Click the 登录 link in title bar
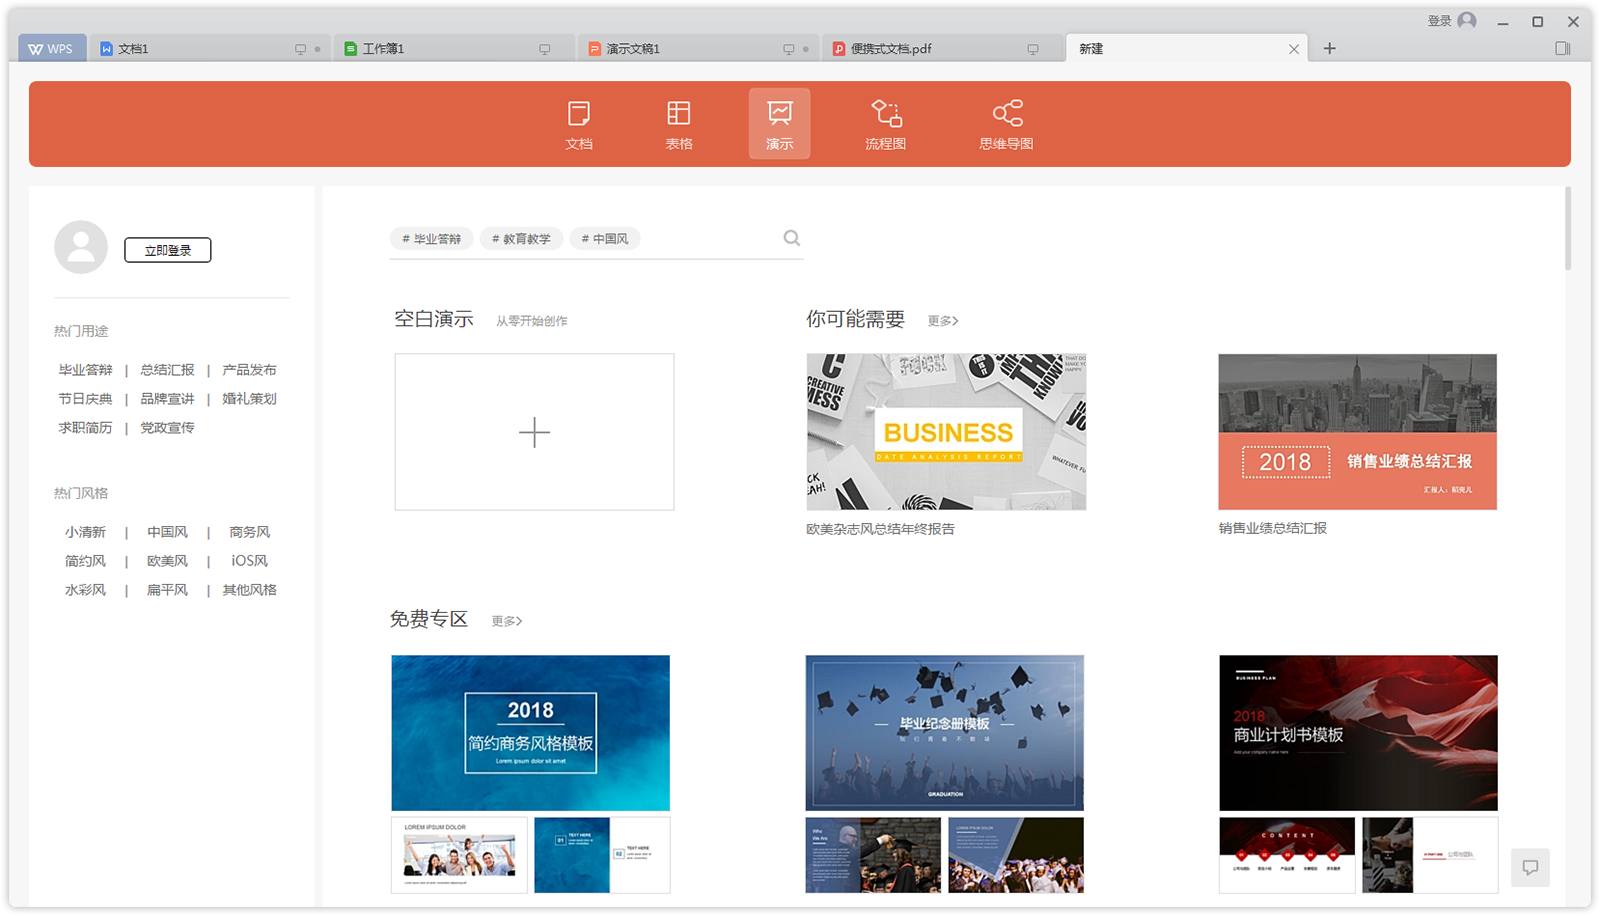 [1439, 21]
